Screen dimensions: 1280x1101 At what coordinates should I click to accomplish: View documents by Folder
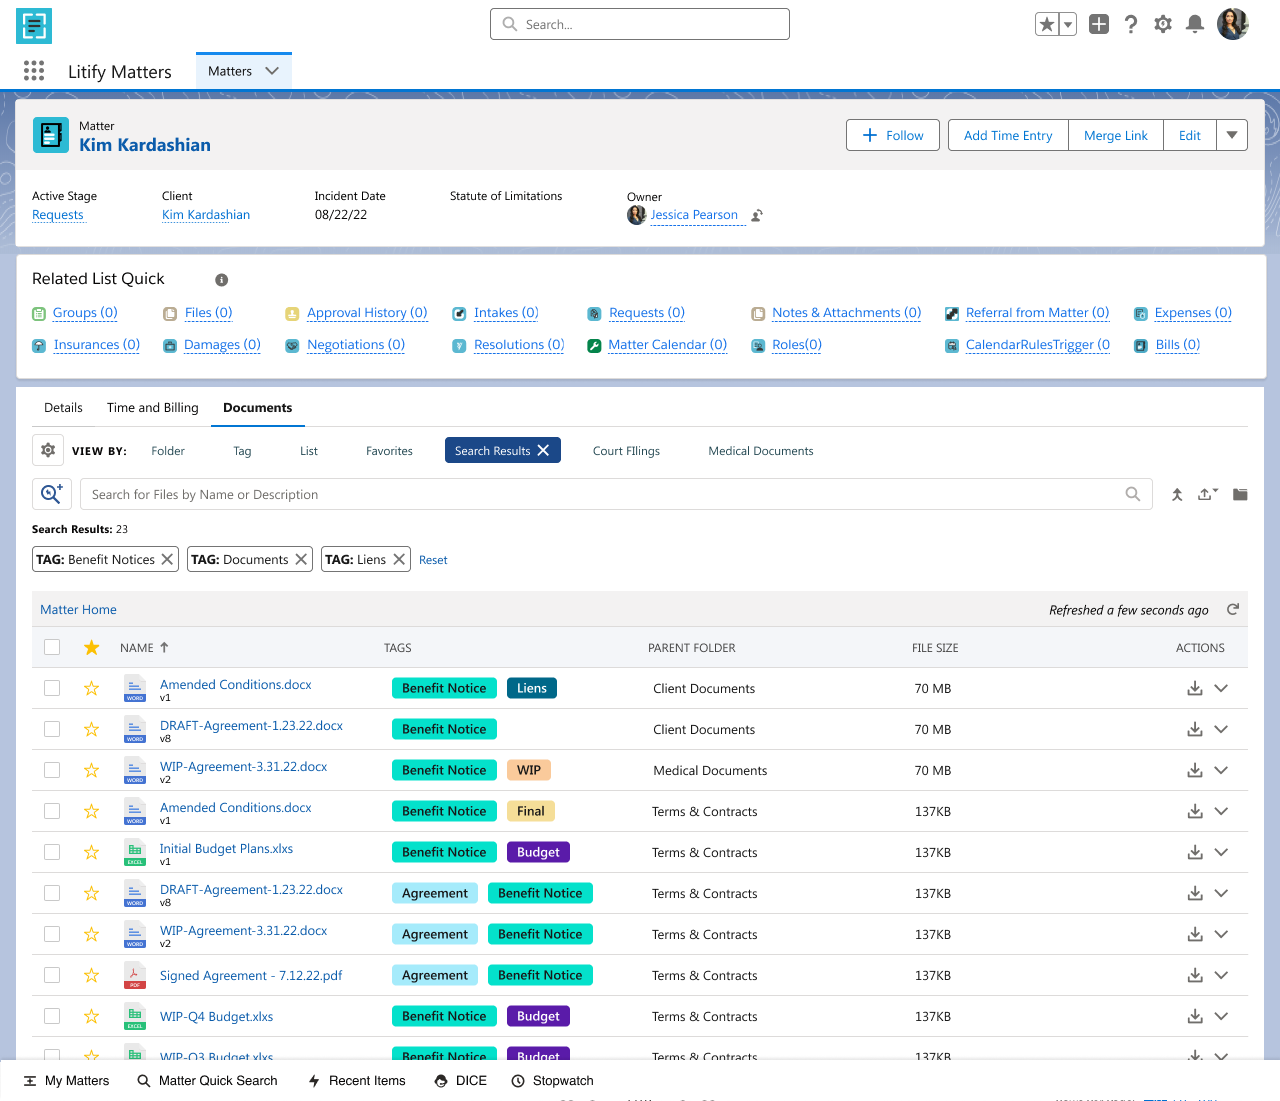pos(168,451)
